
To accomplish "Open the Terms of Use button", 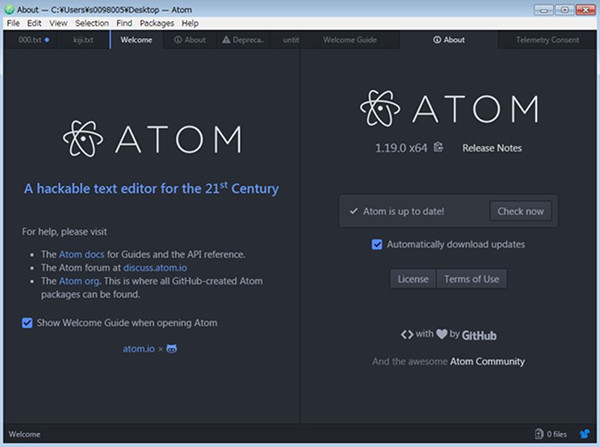I will [471, 279].
